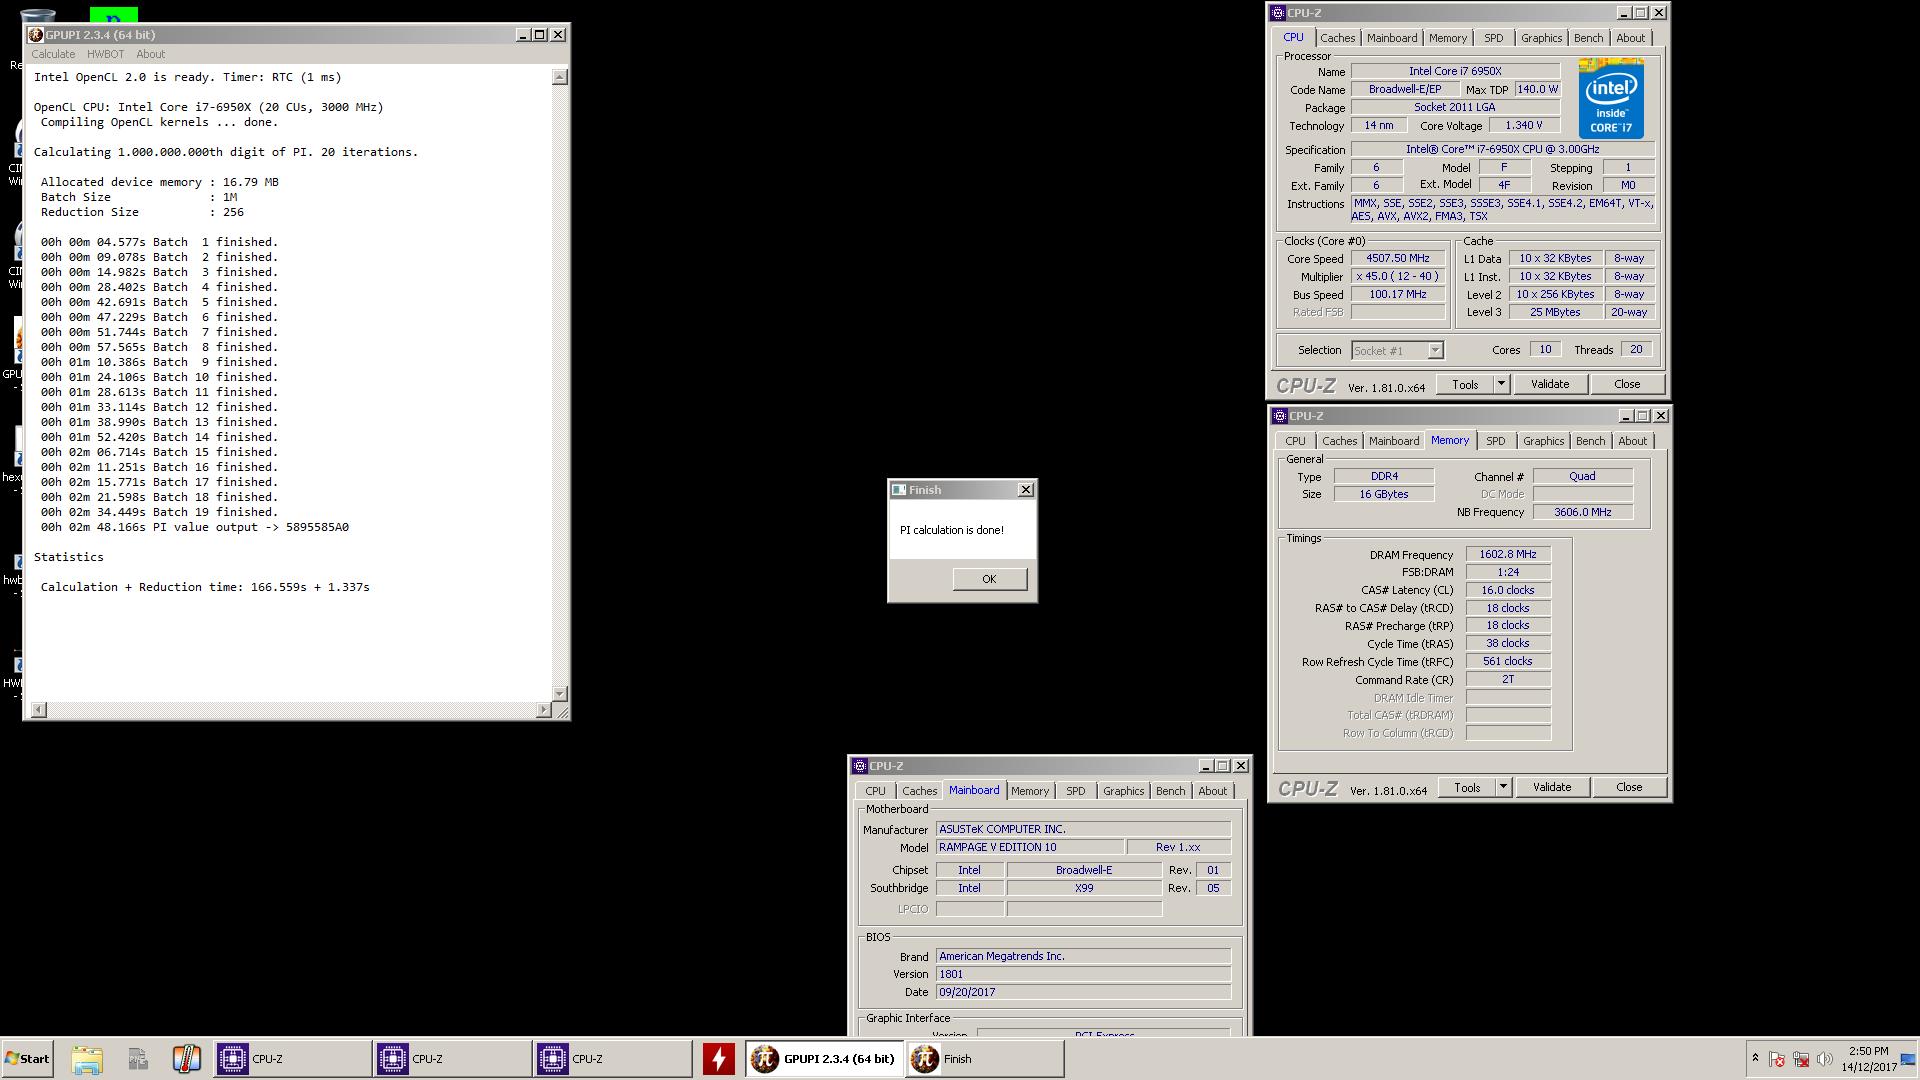Activate GPUPI 2.3.4 taskbar button
Viewport: 1920px width, 1080px height.
[824, 1059]
